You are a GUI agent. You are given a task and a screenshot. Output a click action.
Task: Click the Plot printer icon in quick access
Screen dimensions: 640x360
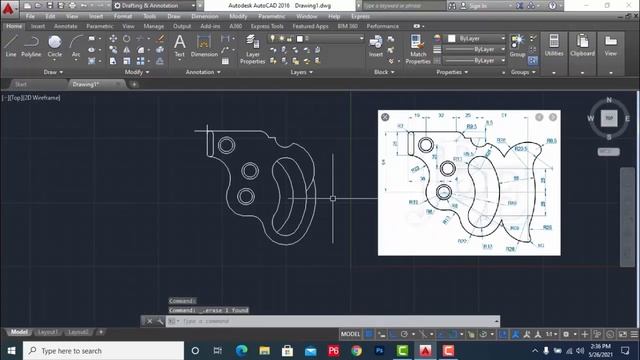point(73,5)
